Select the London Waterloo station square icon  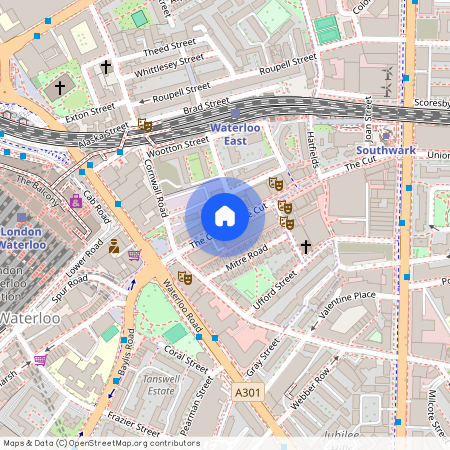(x=22, y=217)
